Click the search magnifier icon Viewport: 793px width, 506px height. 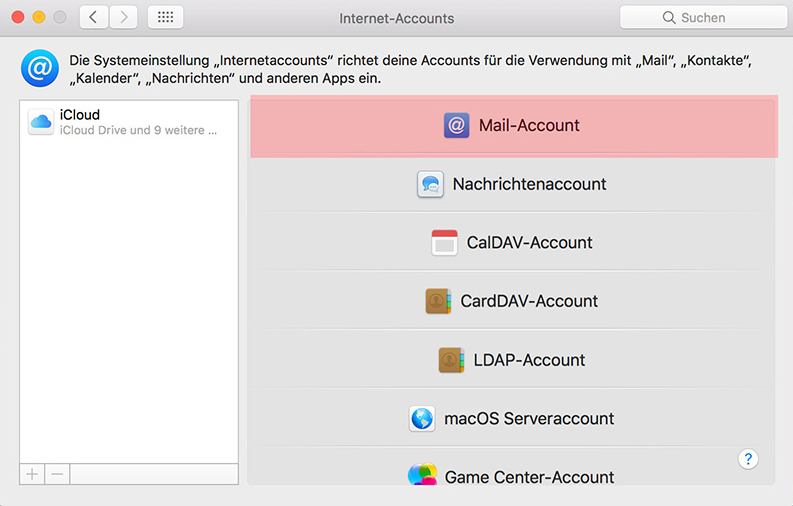pyautogui.click(x=669, y=18)
